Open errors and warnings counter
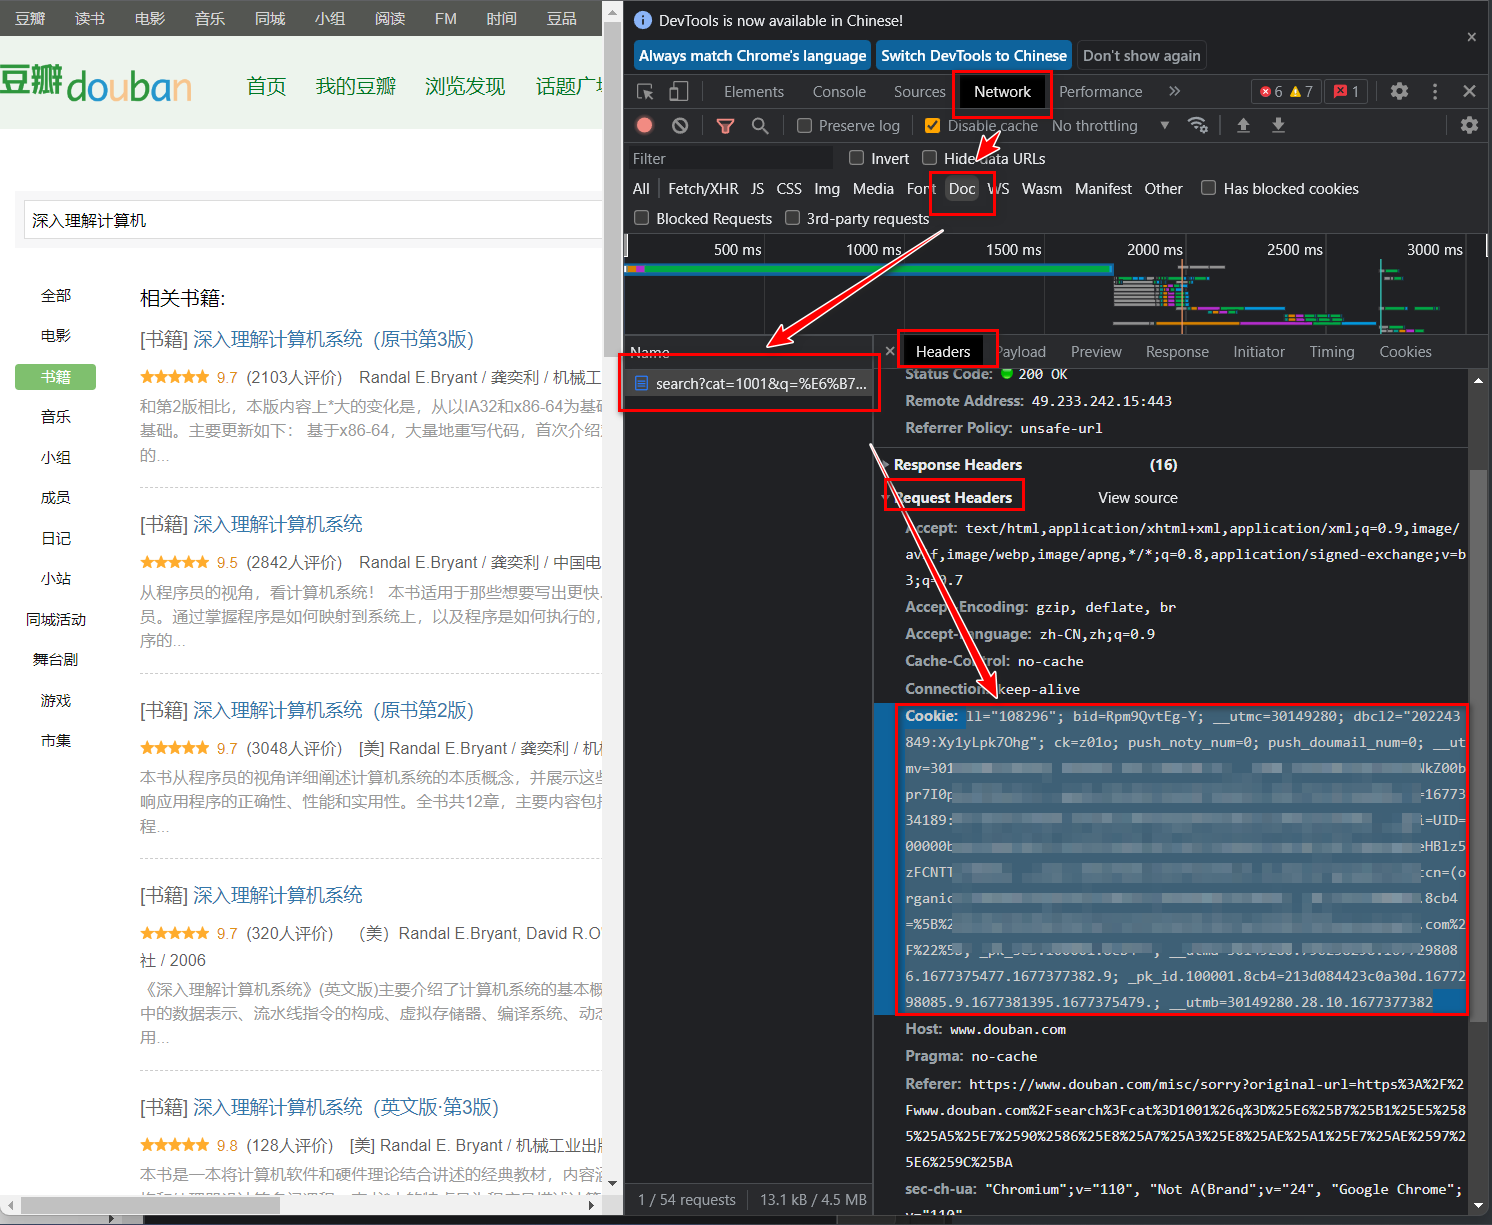 (1286, 91)
